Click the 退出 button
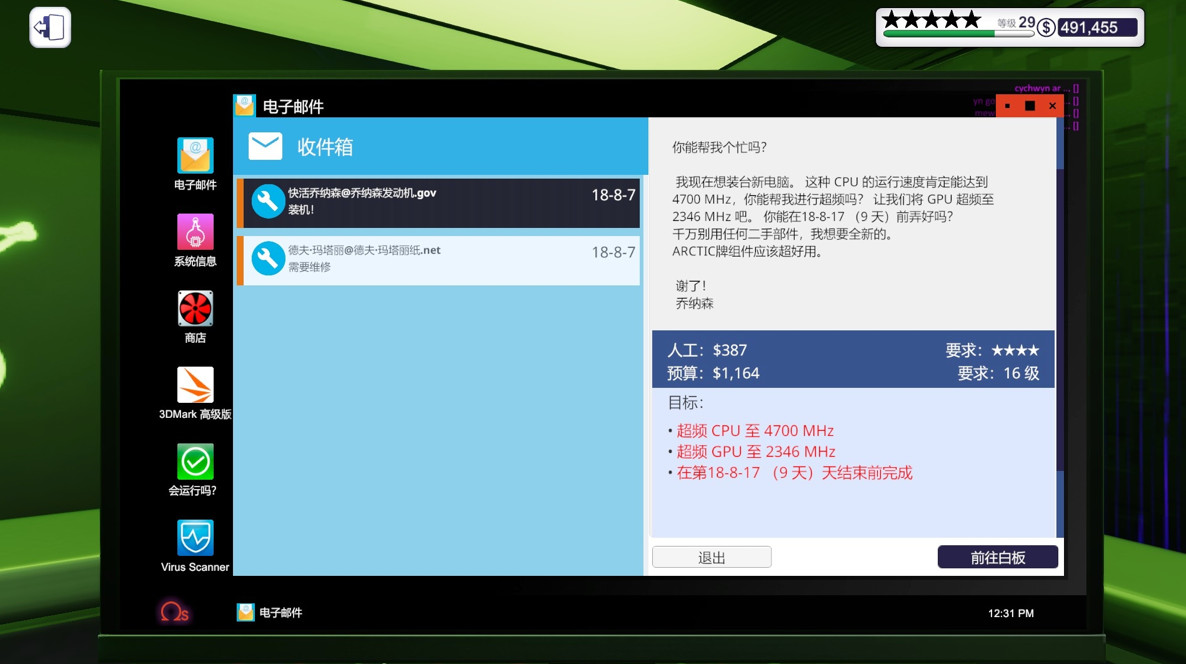Viewport: 1186px width, 664px height. pos(711,556)
